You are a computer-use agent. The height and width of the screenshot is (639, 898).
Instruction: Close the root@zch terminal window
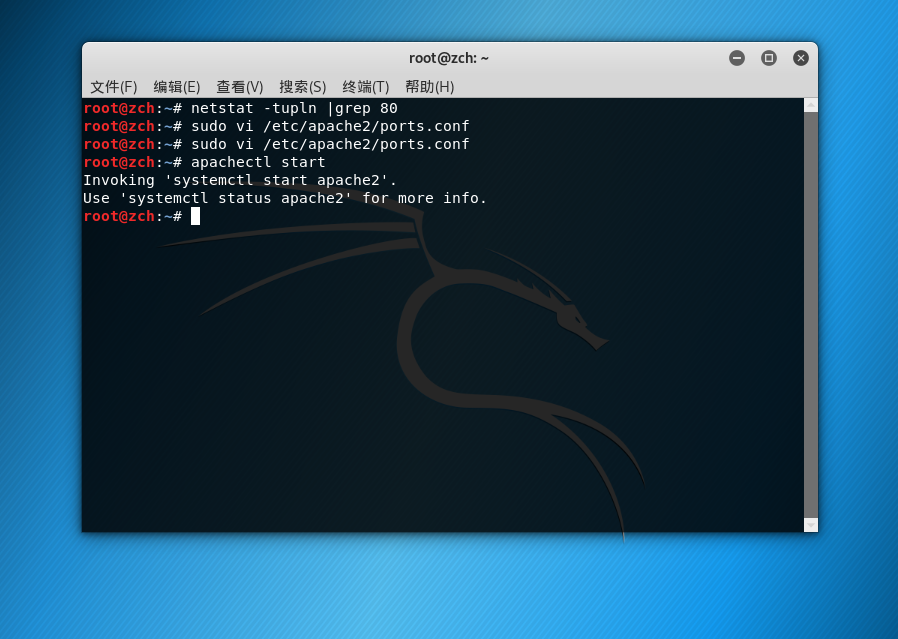801,58
